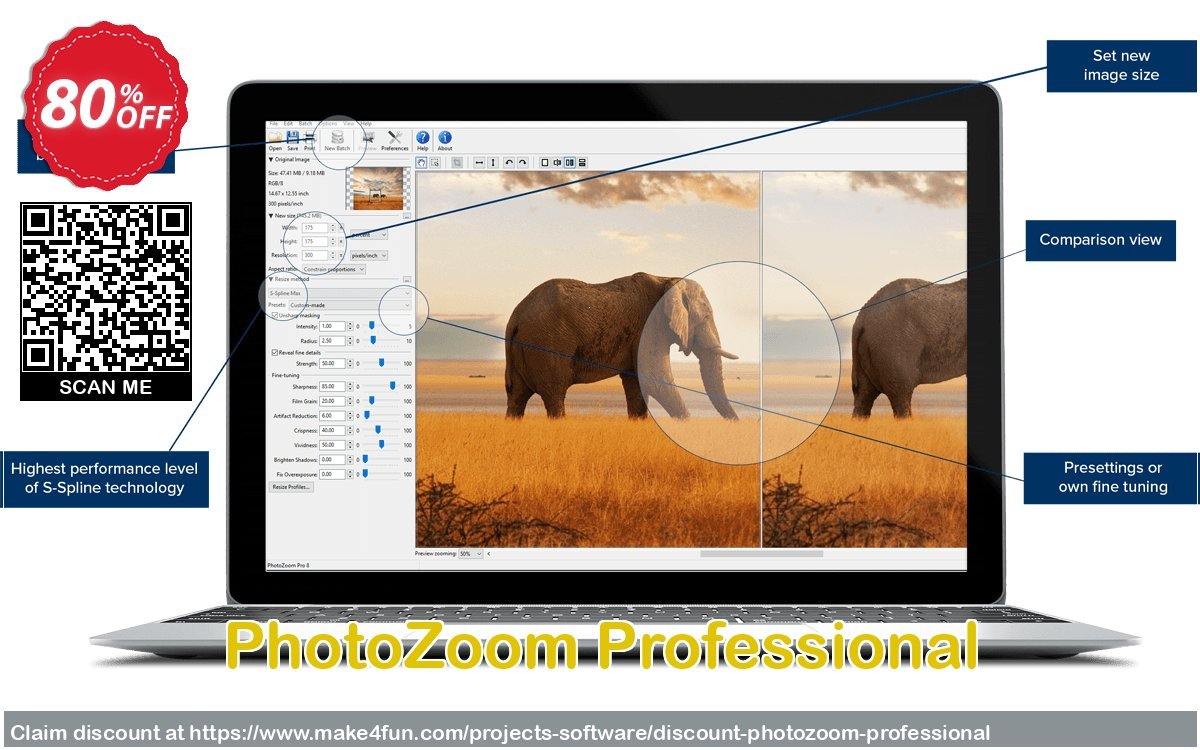Click the Height input field

(x=315, y=241)
